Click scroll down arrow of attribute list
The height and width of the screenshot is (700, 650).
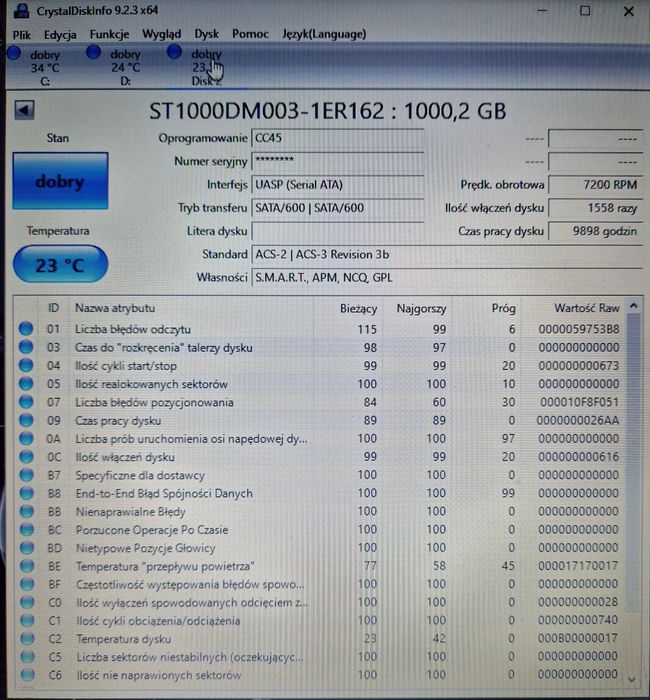631,679
